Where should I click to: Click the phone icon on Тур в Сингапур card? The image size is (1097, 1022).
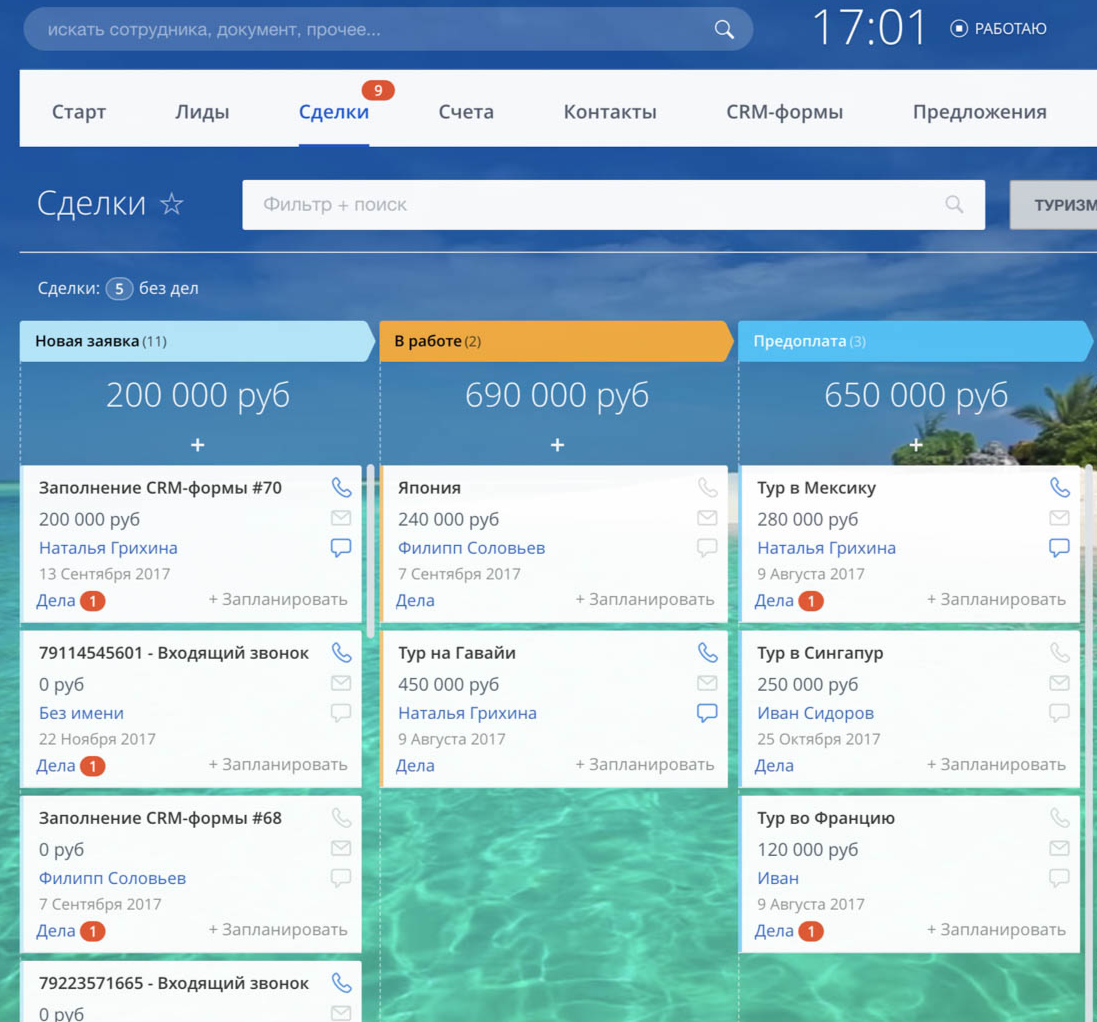click(x=1060, y=653)
